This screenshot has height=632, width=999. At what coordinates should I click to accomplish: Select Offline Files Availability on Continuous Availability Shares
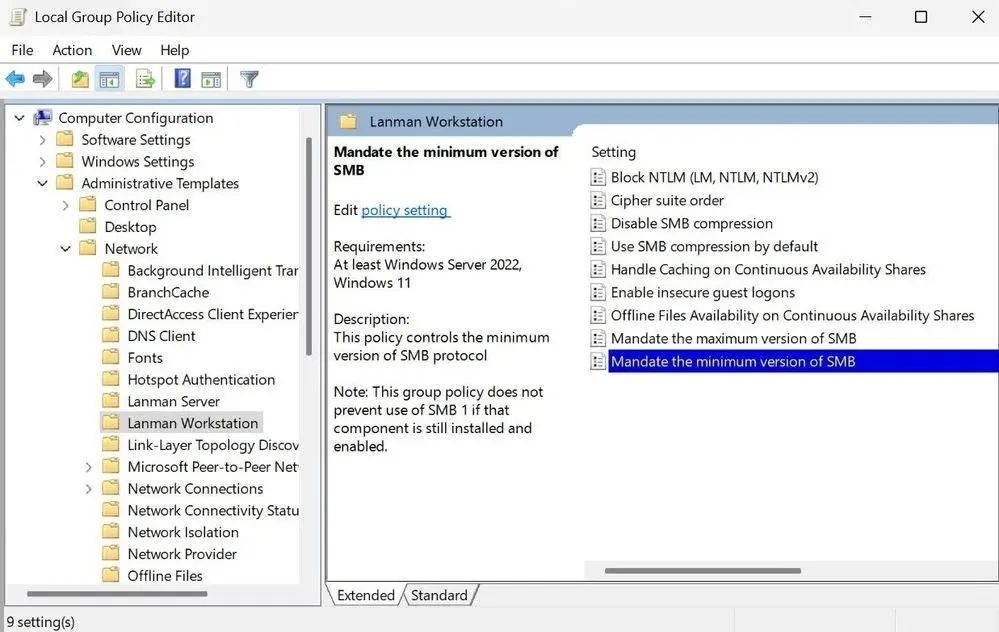(x=792, y=315)
